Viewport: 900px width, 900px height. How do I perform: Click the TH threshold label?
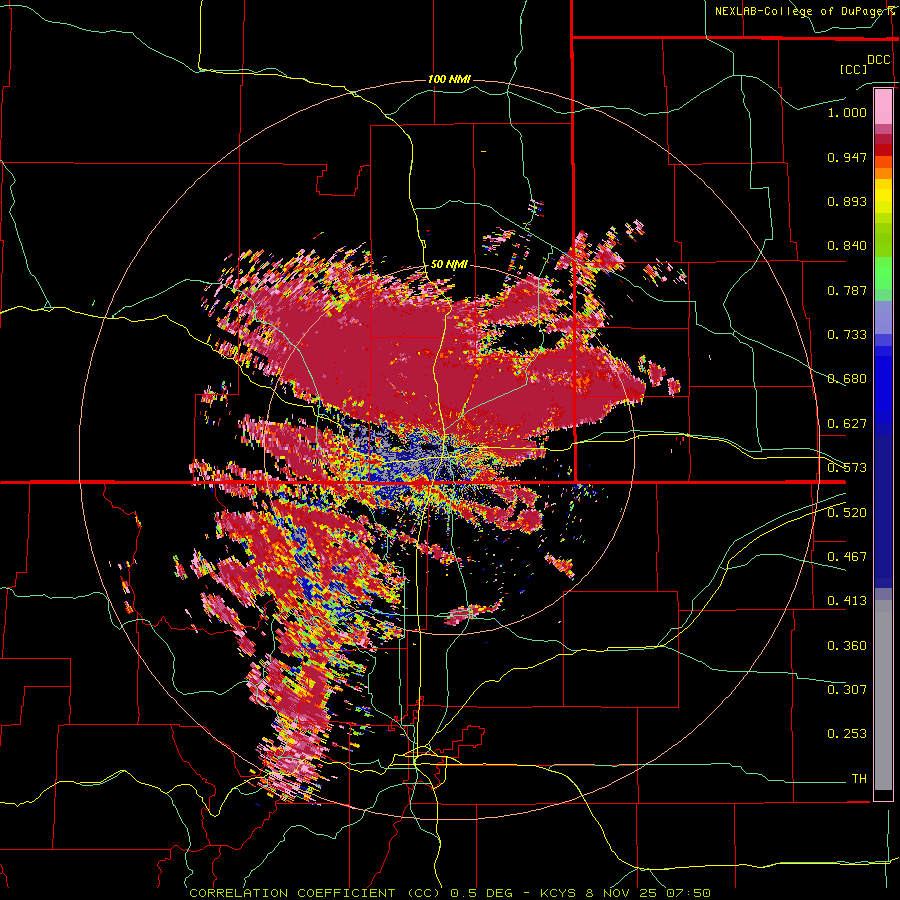pos(859,779)
